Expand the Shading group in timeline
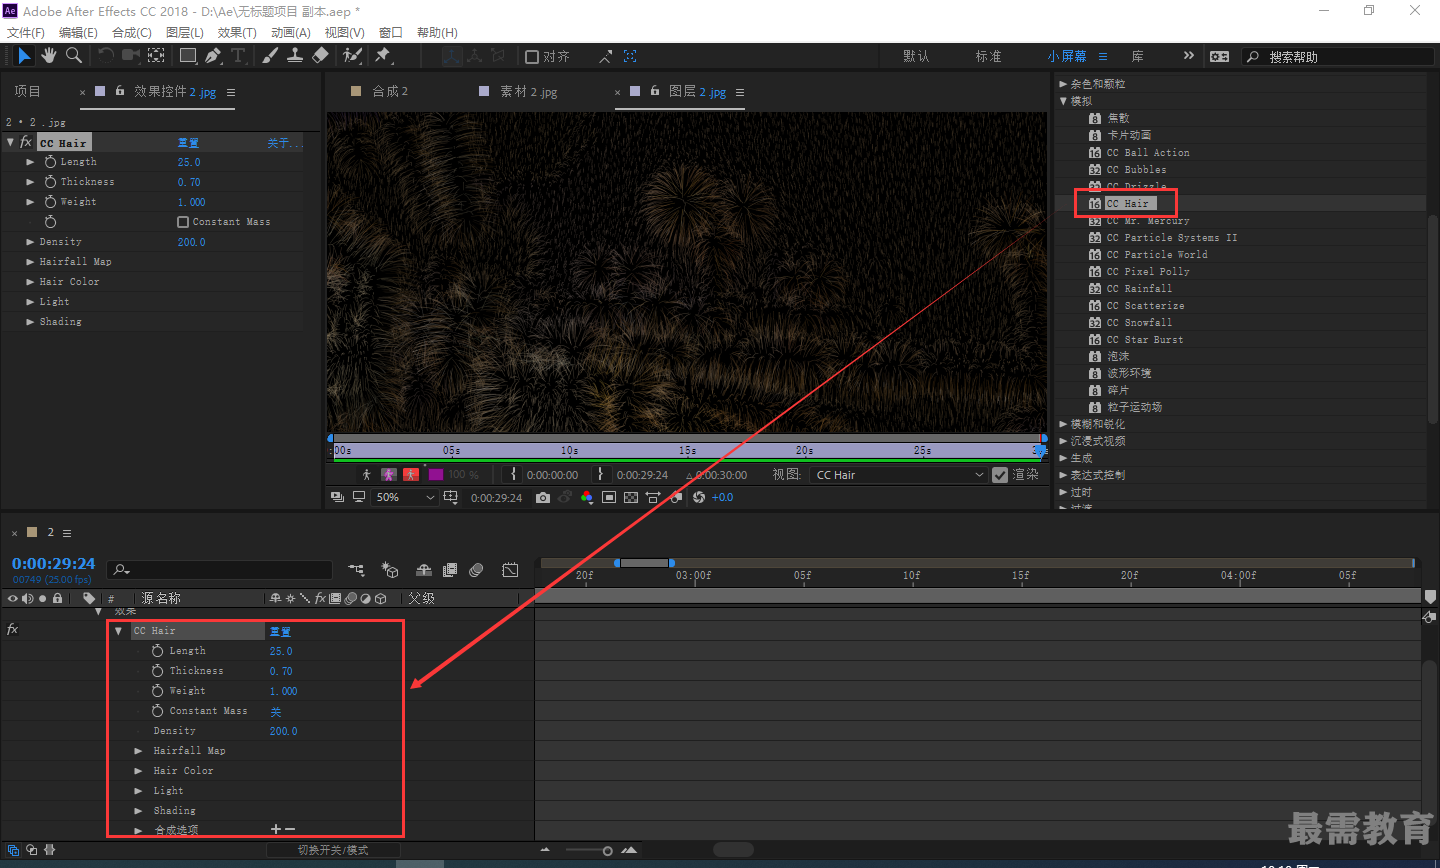 pyautogui.click(x=138, y=811)
